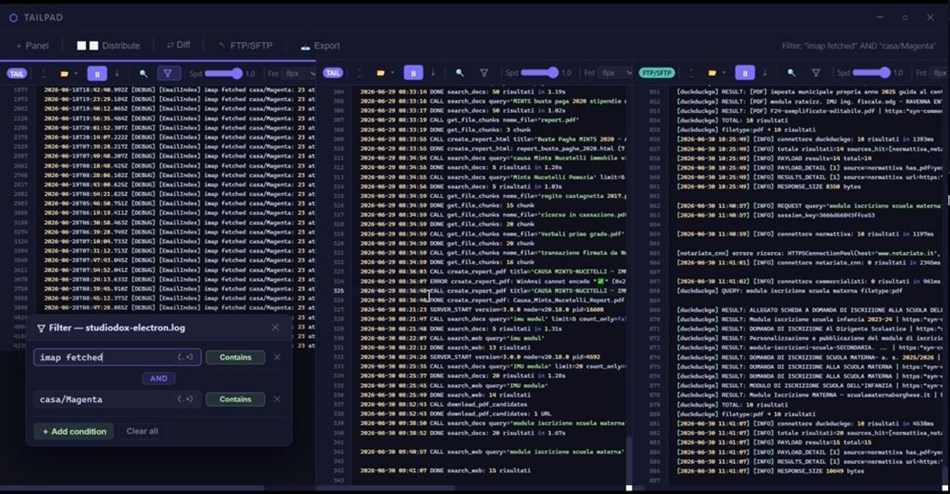
Task: Open folder icon in left TAIL panel
Action: 64,73
